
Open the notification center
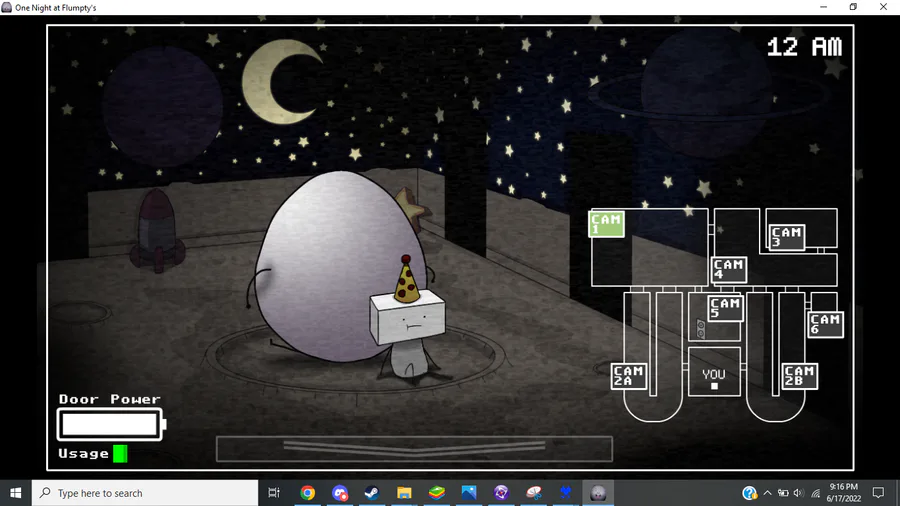878,493
